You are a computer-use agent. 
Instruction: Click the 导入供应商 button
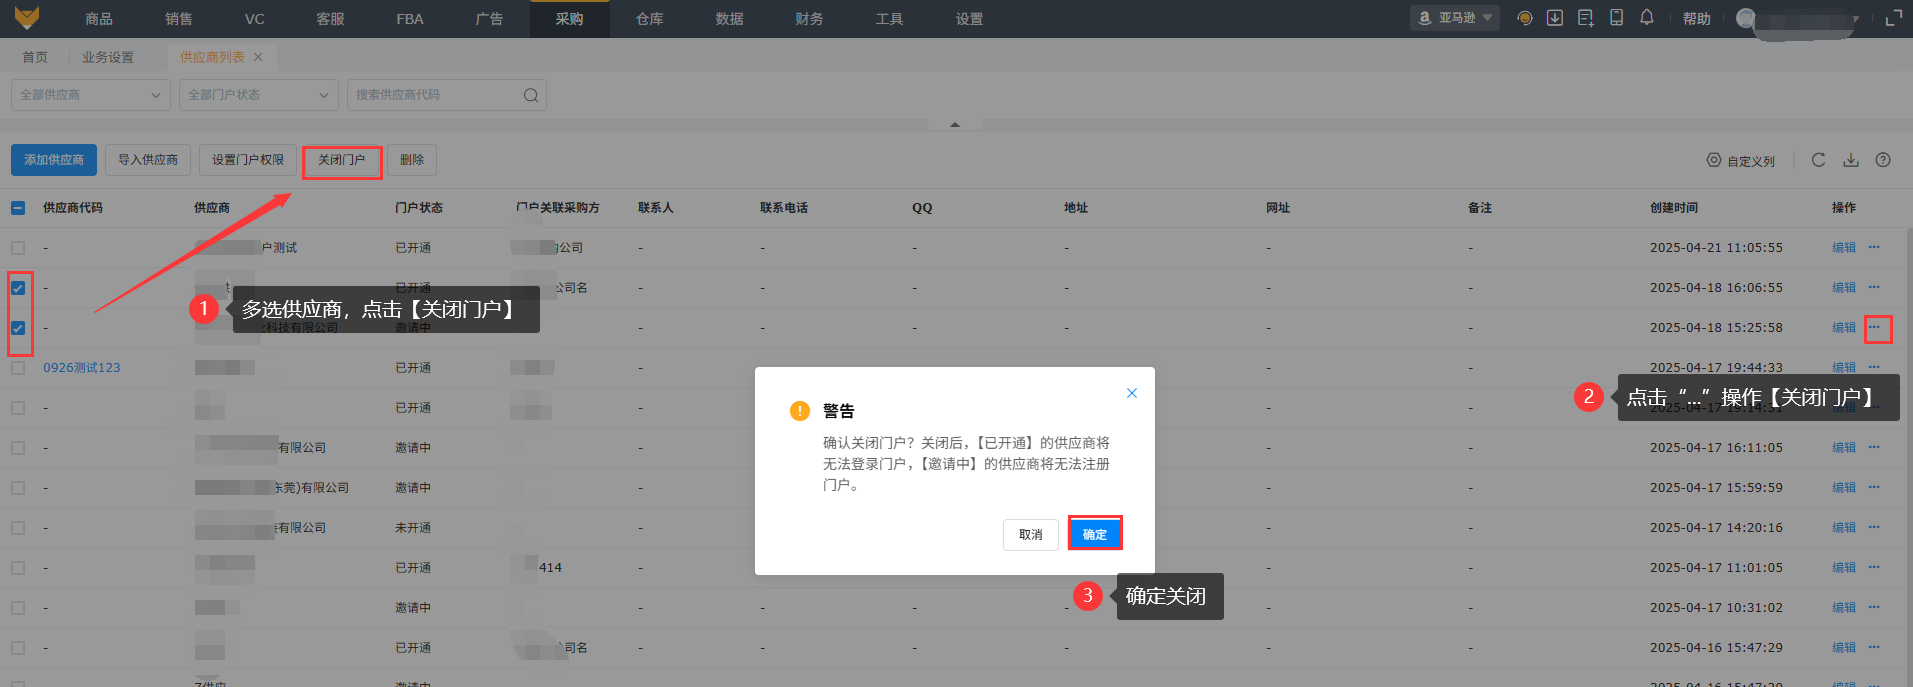click(148, 160)
